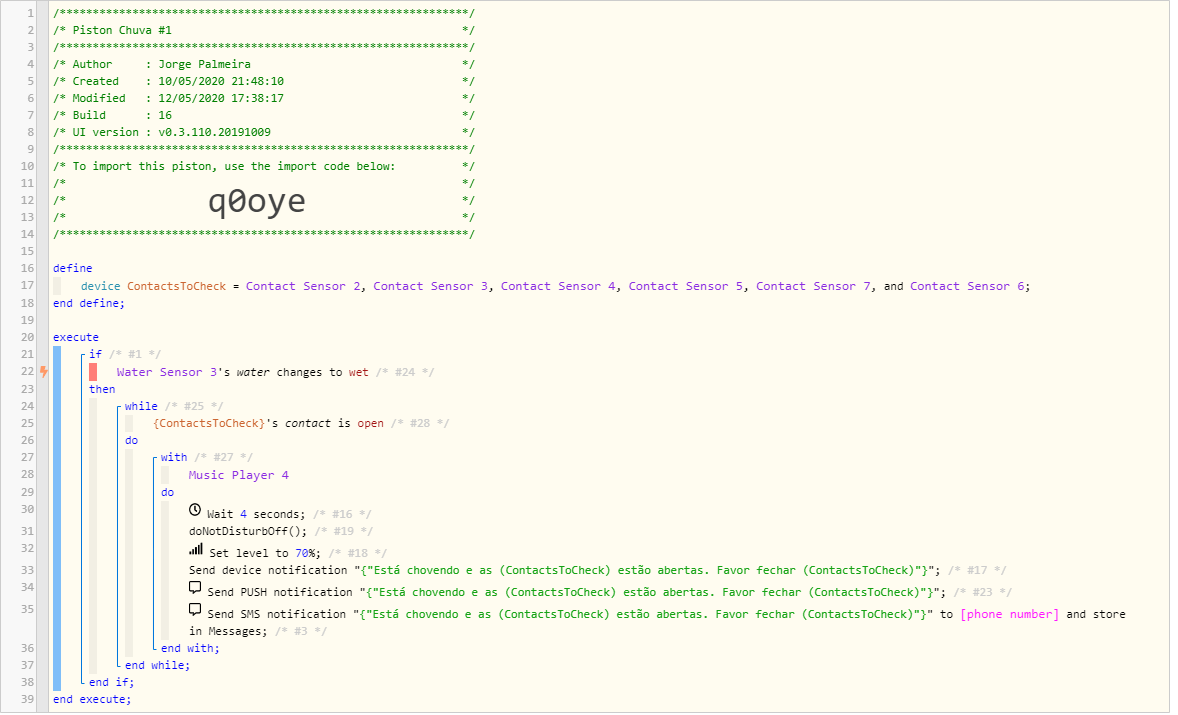Click 'in Messages;' continuation line

(228, 632)
